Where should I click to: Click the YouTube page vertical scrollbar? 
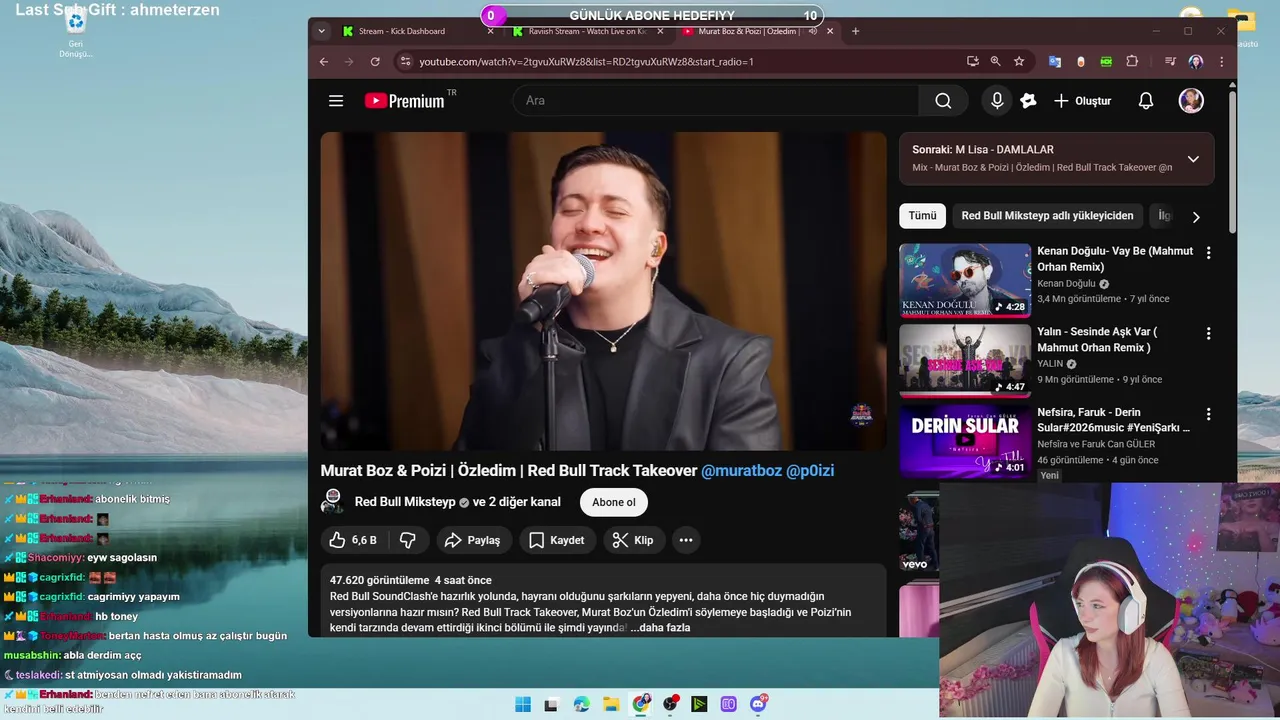[1232, 160]
